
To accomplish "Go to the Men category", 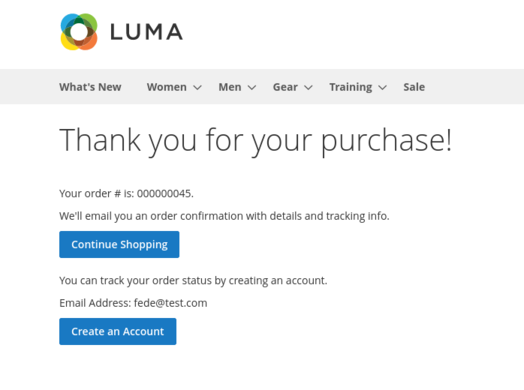I will coord(230,87).
